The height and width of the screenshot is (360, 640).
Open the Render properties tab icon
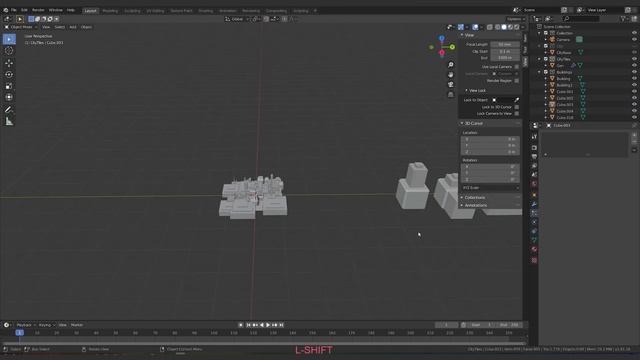534,148
